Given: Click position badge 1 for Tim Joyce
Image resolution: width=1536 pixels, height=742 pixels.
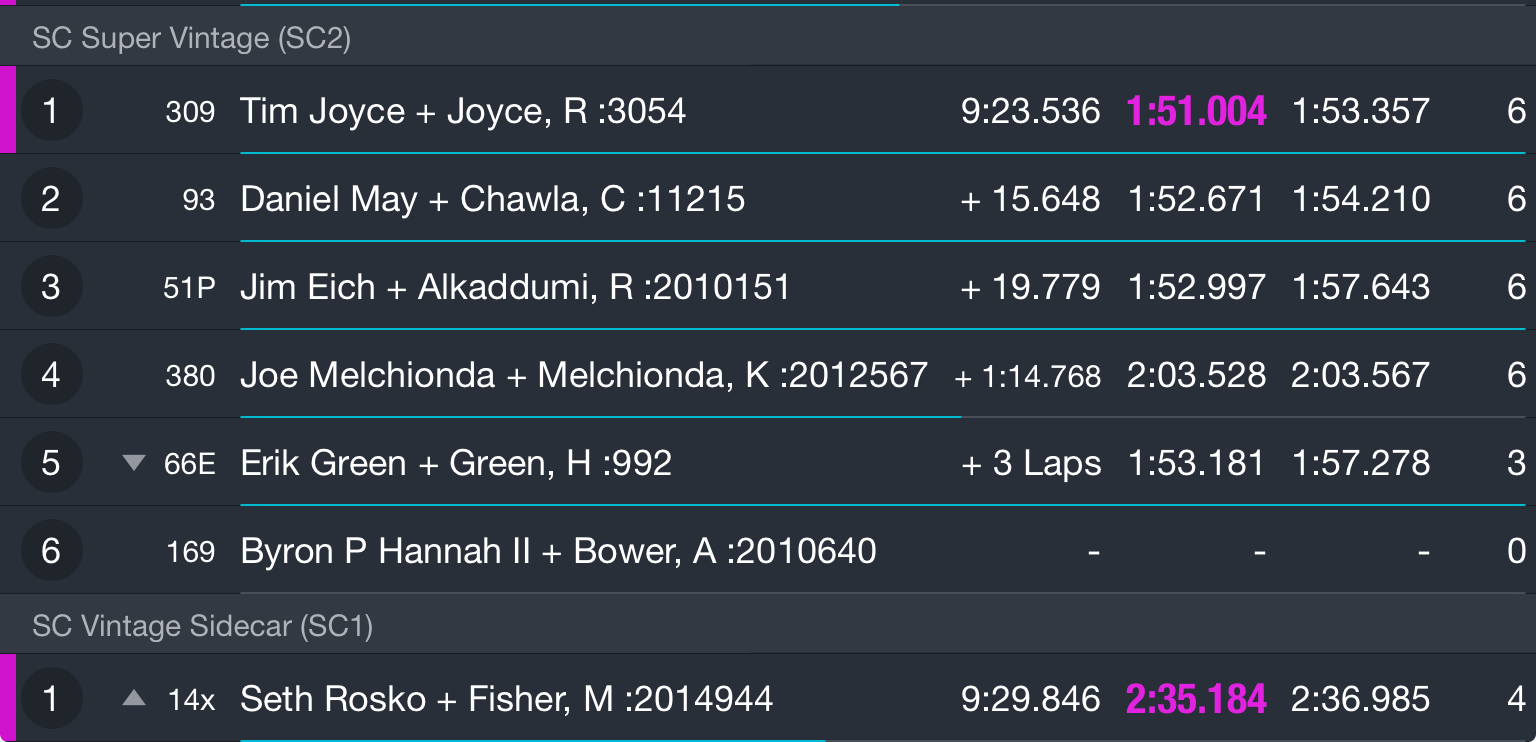Looking at the screenshot, I should point(51,111).
